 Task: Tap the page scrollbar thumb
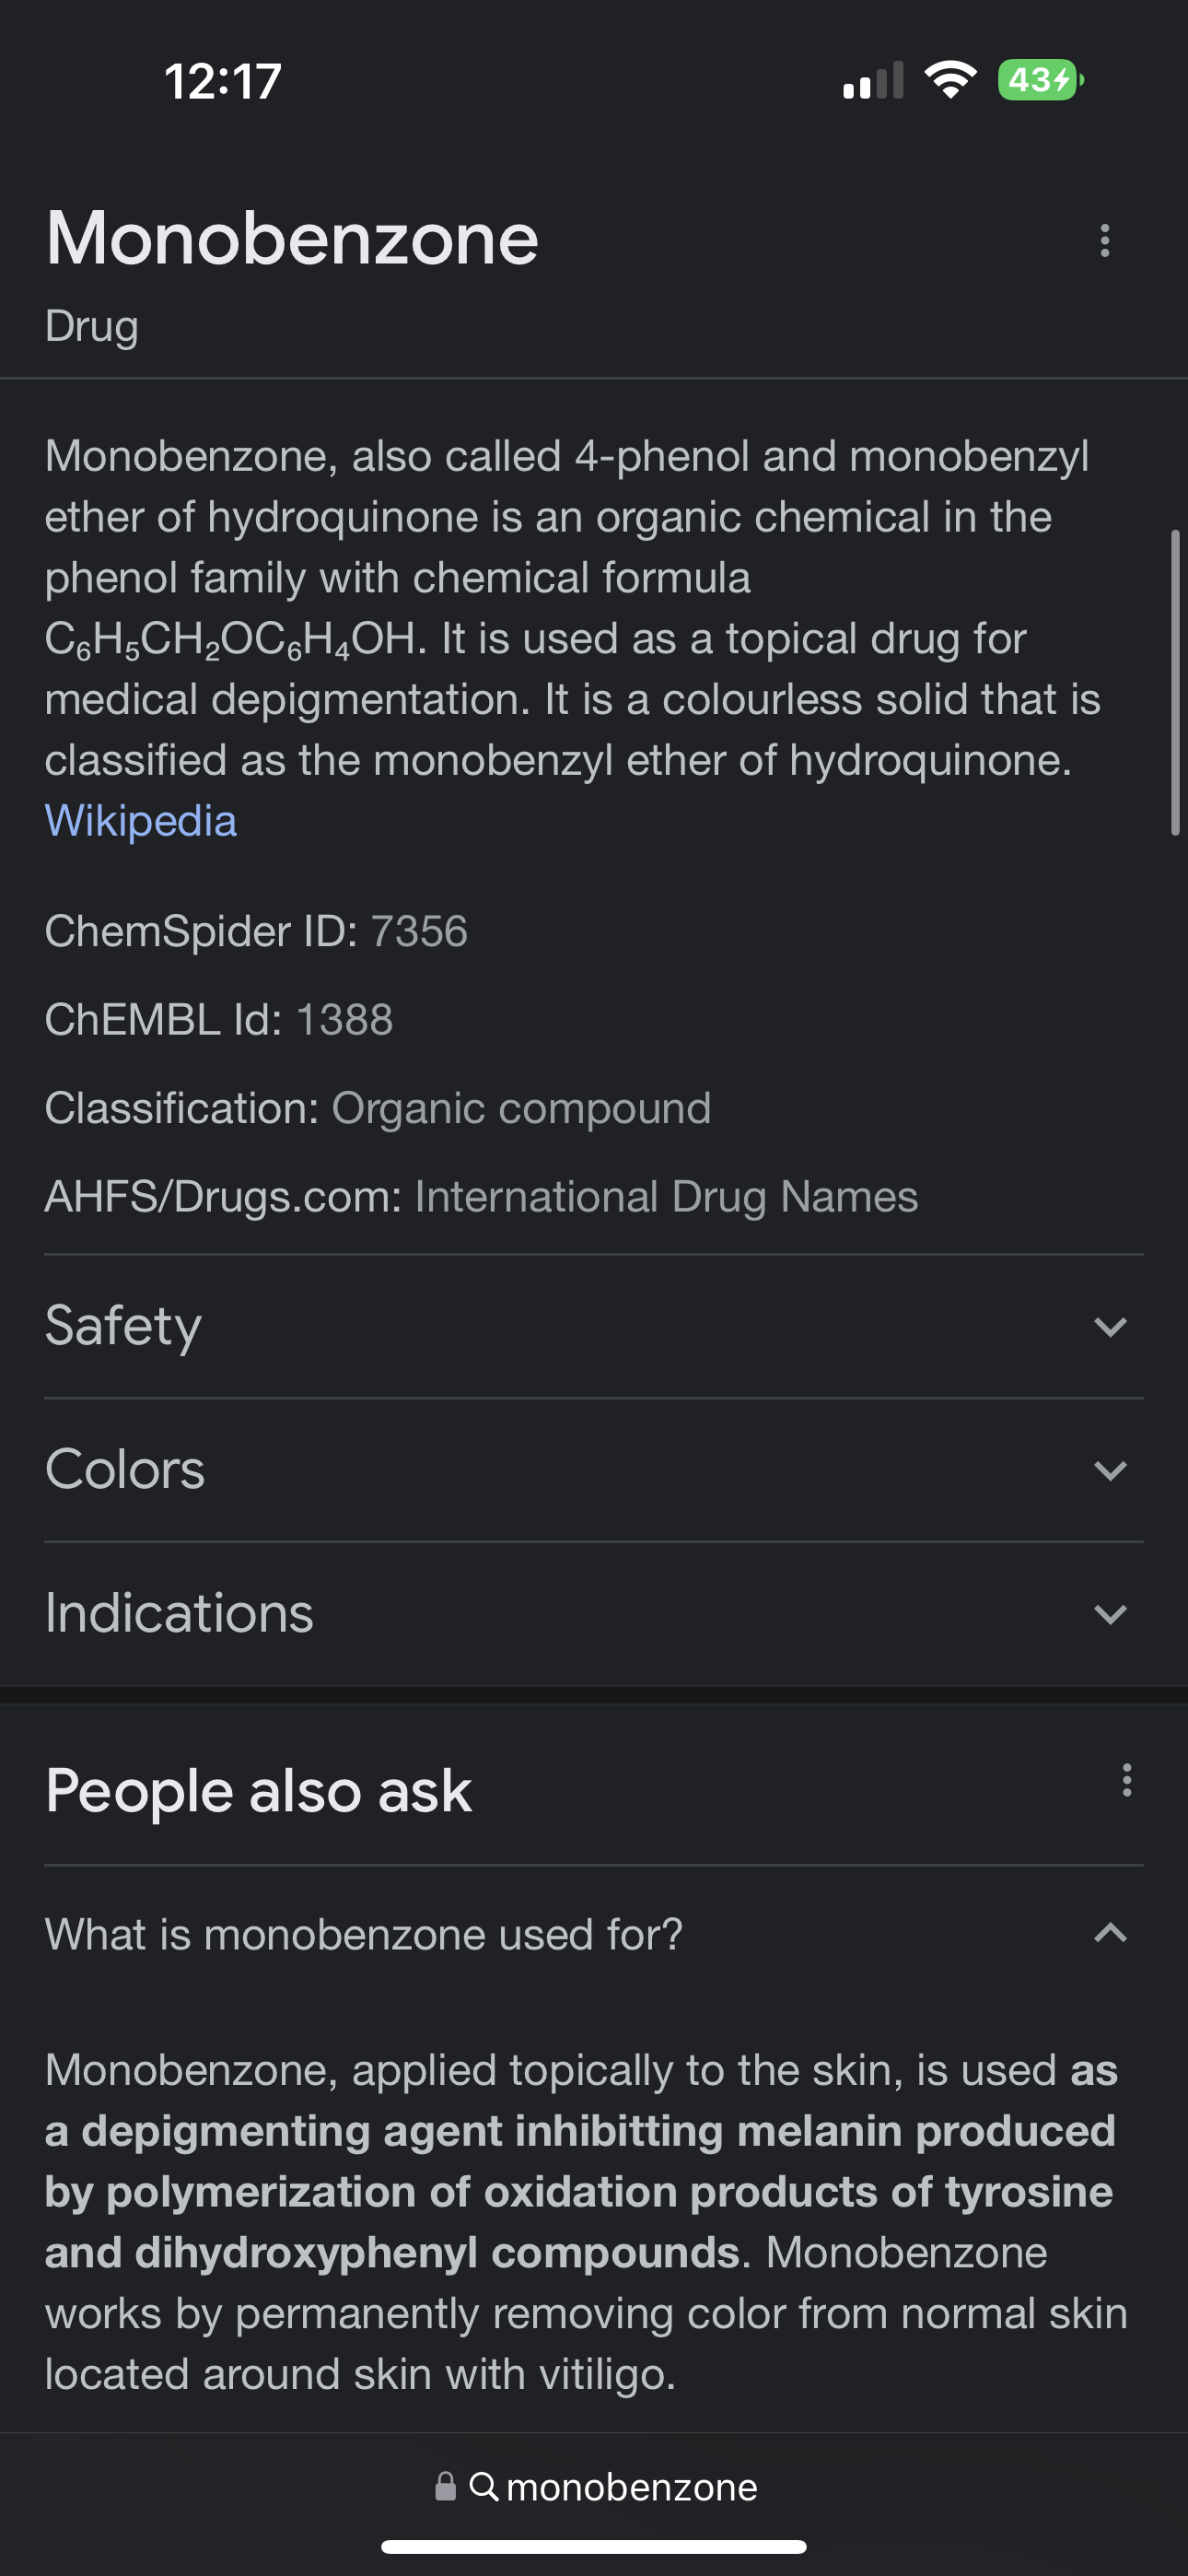pyautogui.click(x=1175, y=682)
